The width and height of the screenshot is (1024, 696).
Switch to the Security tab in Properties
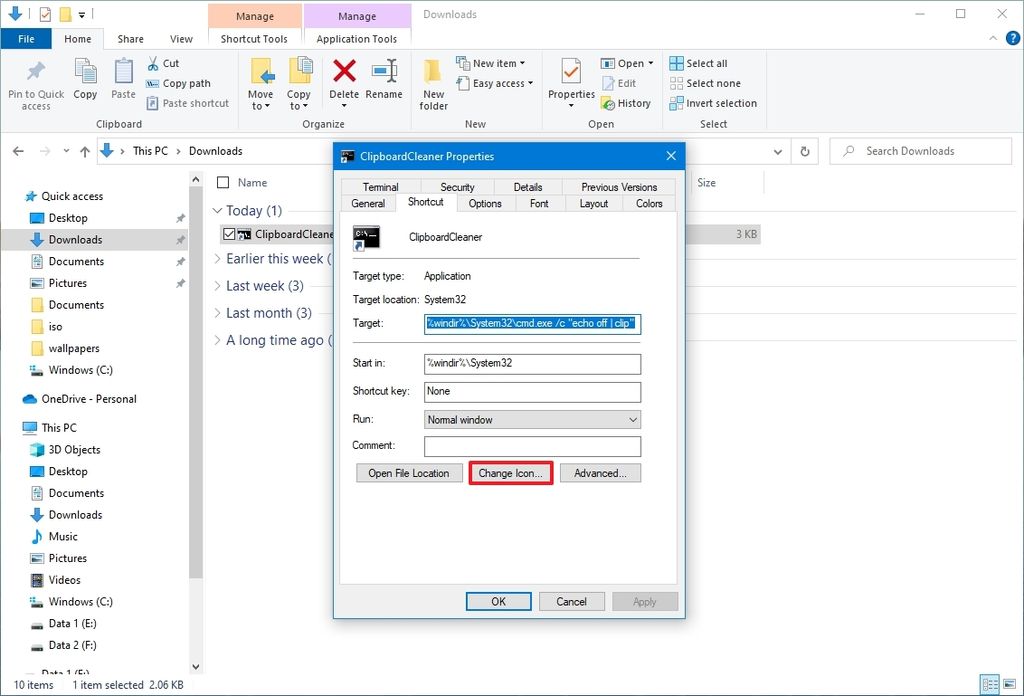[457, 186]
